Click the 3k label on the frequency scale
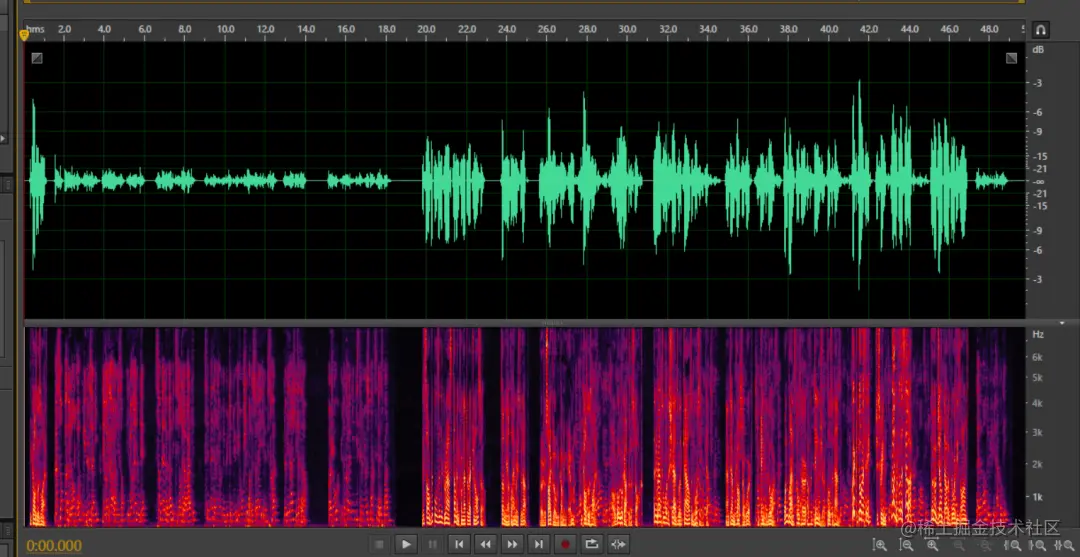This screenshot has height=557, width=1080. [1037, 432]
